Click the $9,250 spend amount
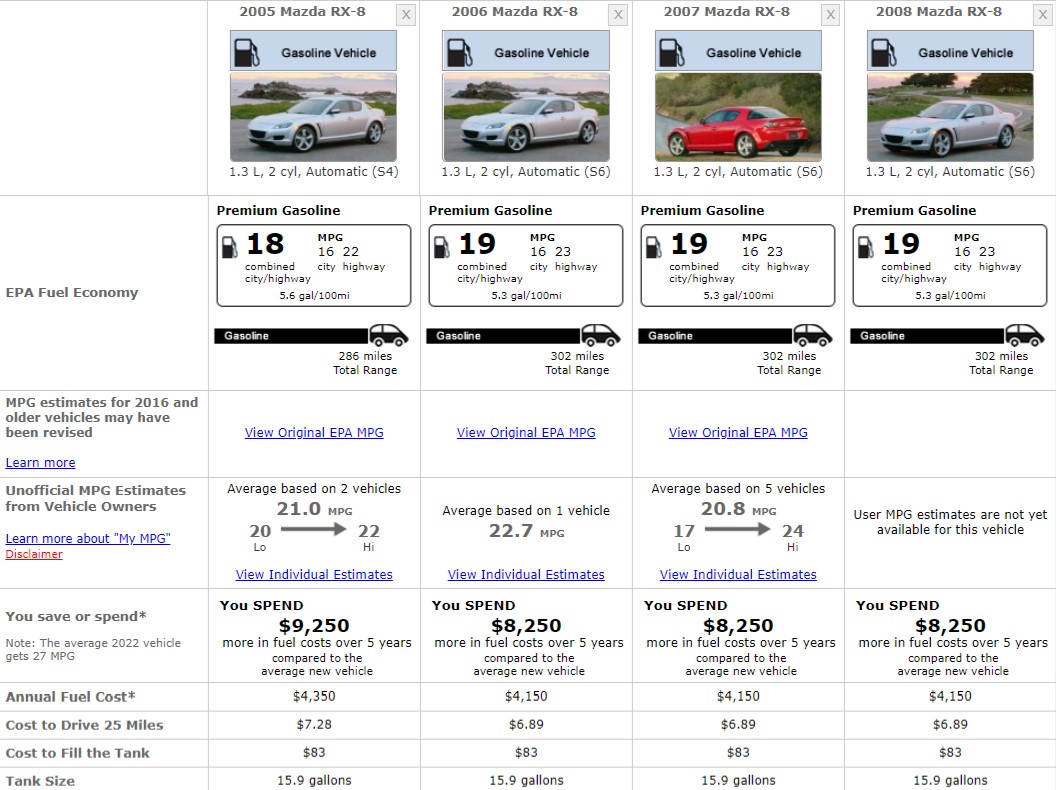Screen dimensions: 1056x790 pos(314,626)
